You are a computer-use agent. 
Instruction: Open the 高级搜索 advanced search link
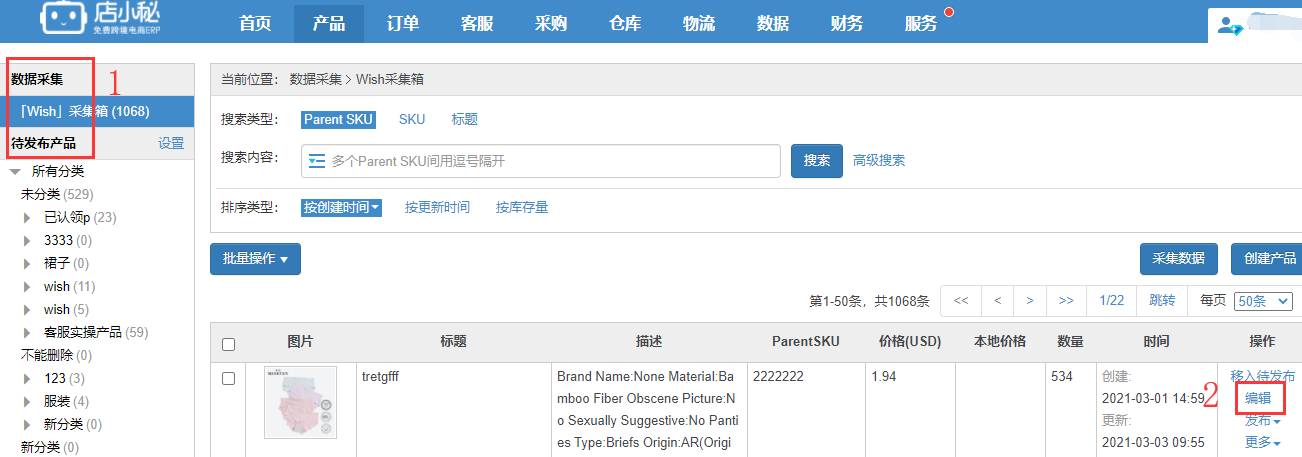click(x=878, y=160)
